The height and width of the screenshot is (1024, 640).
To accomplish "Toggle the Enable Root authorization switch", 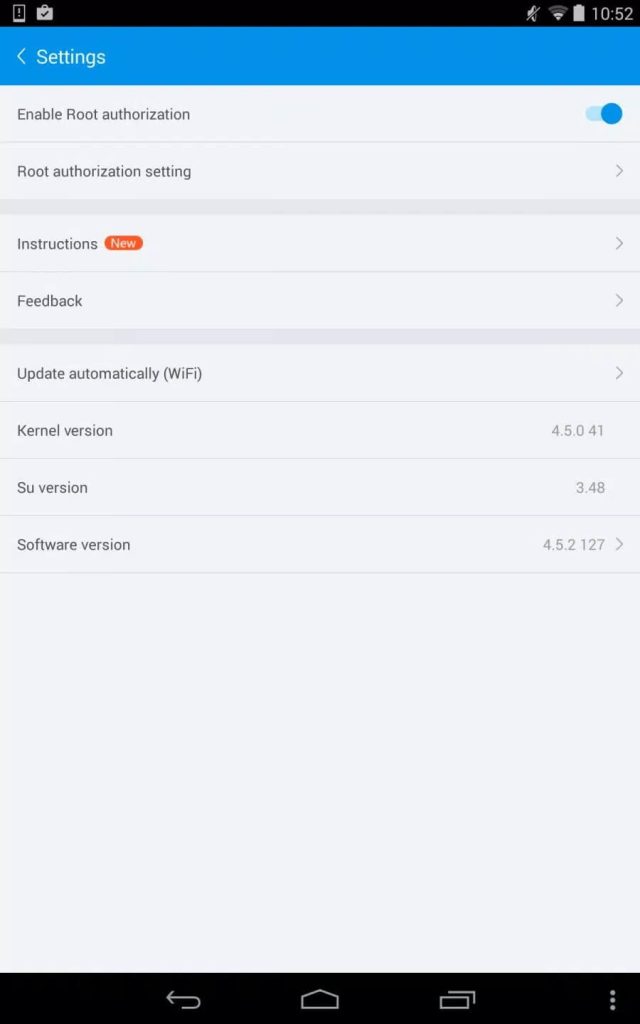I will click(x=603, y=114).
